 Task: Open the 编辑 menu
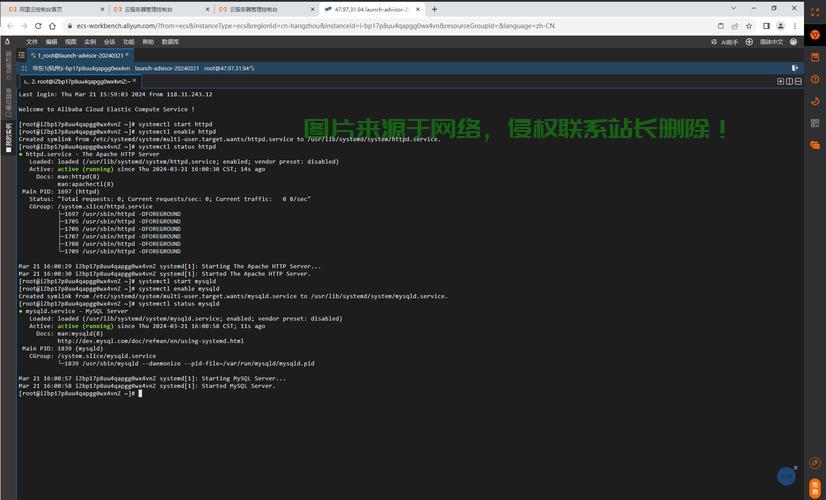pyautogui.click(x=51, y=42)
